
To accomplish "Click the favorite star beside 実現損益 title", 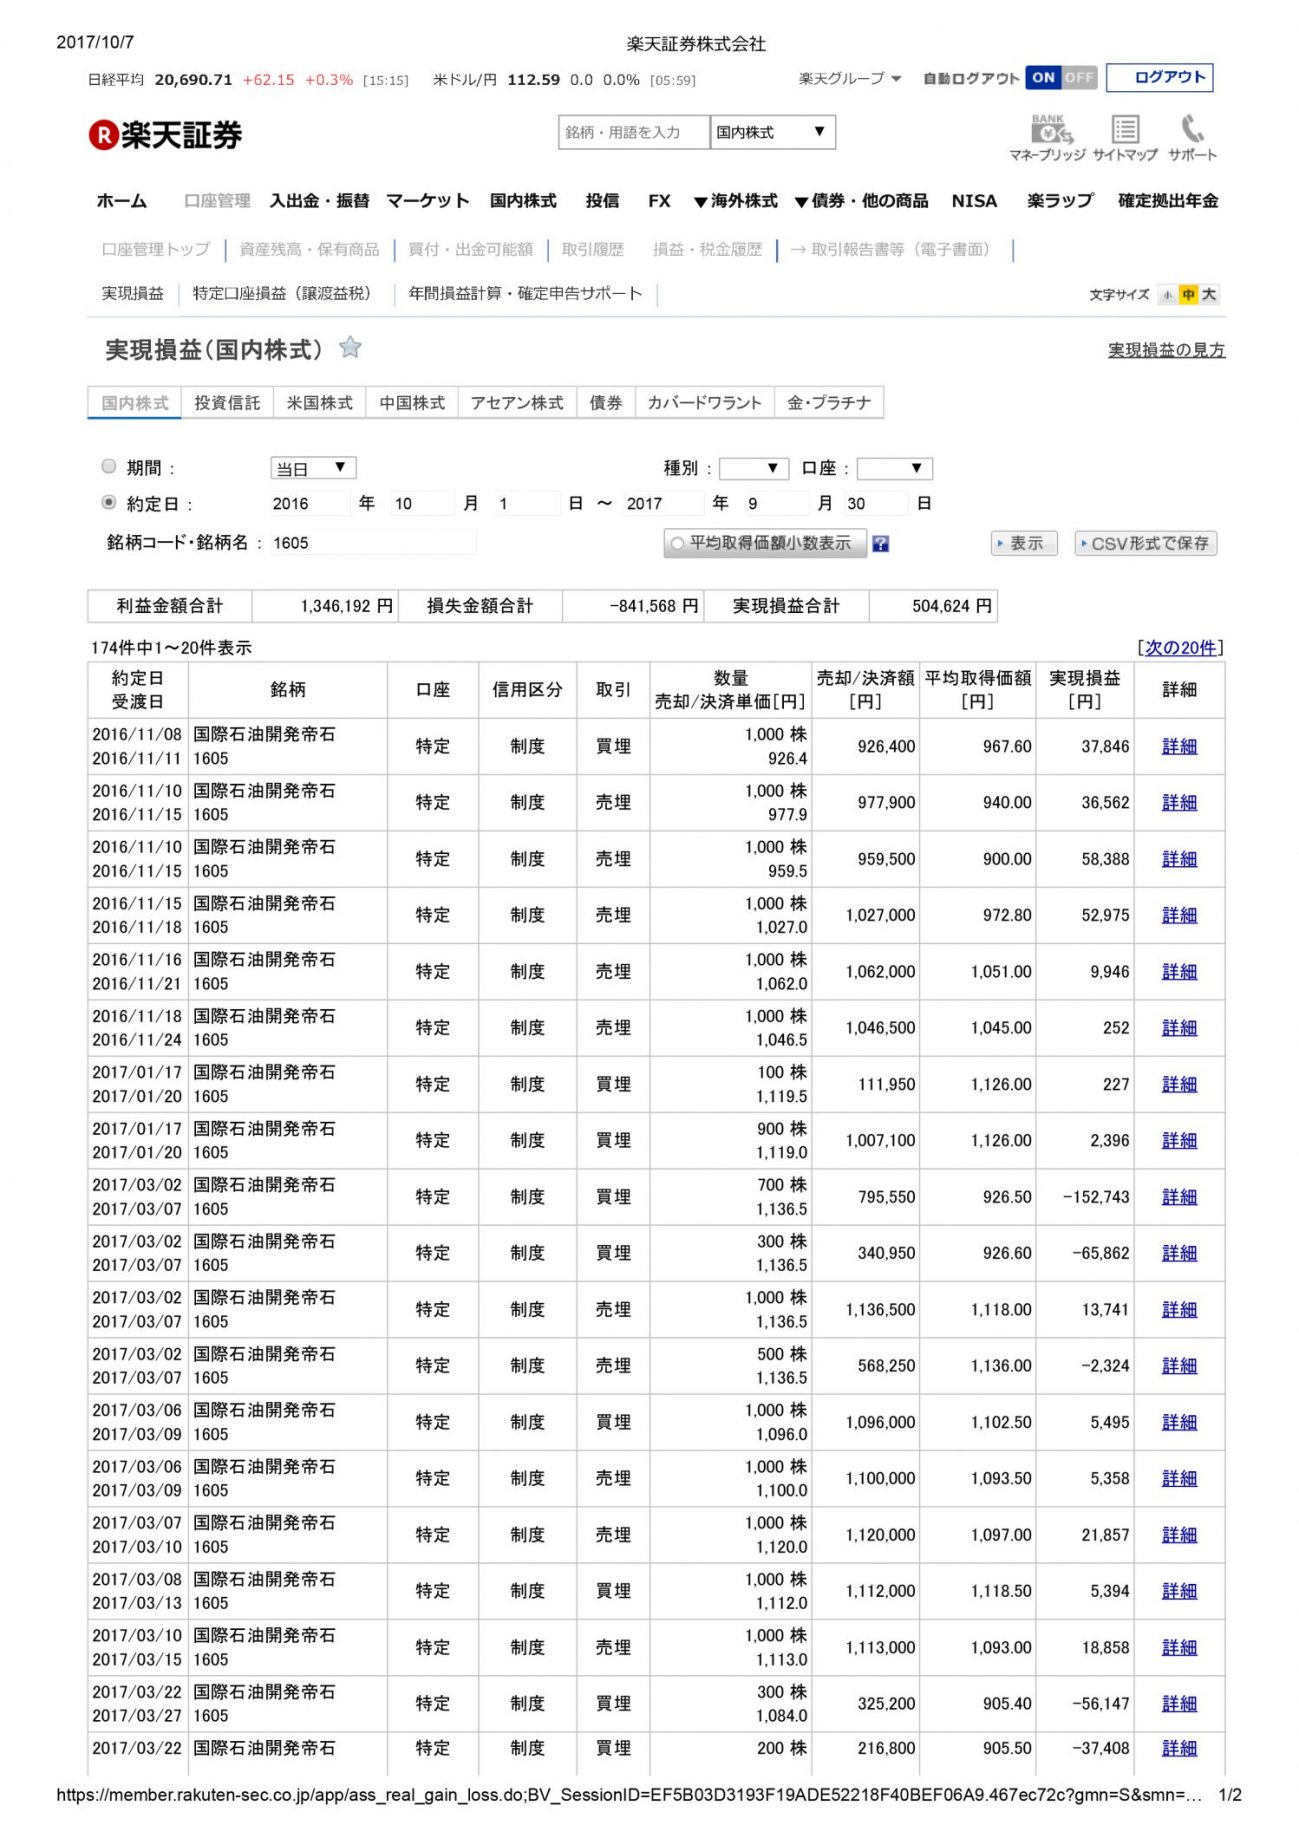I will click(350, 348).
